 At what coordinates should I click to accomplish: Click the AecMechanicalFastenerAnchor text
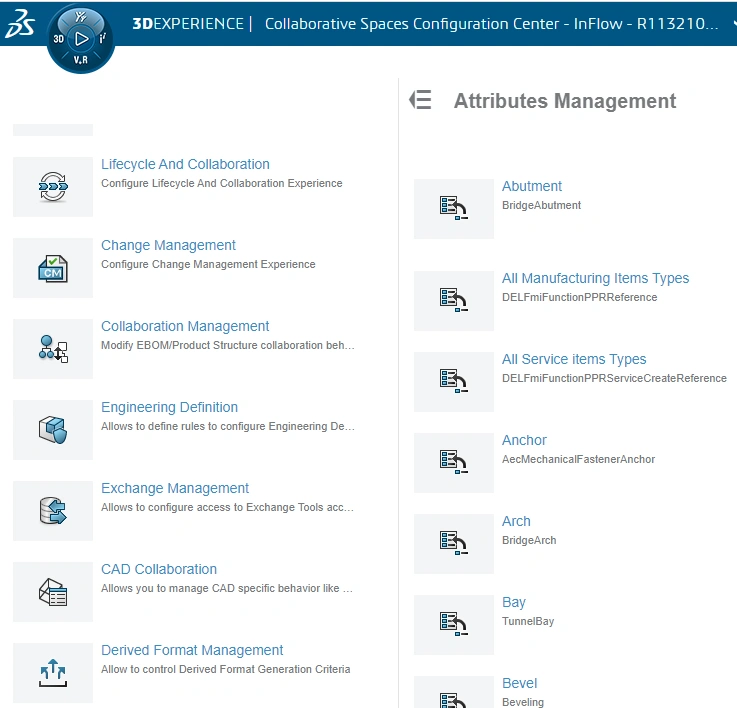578,459
